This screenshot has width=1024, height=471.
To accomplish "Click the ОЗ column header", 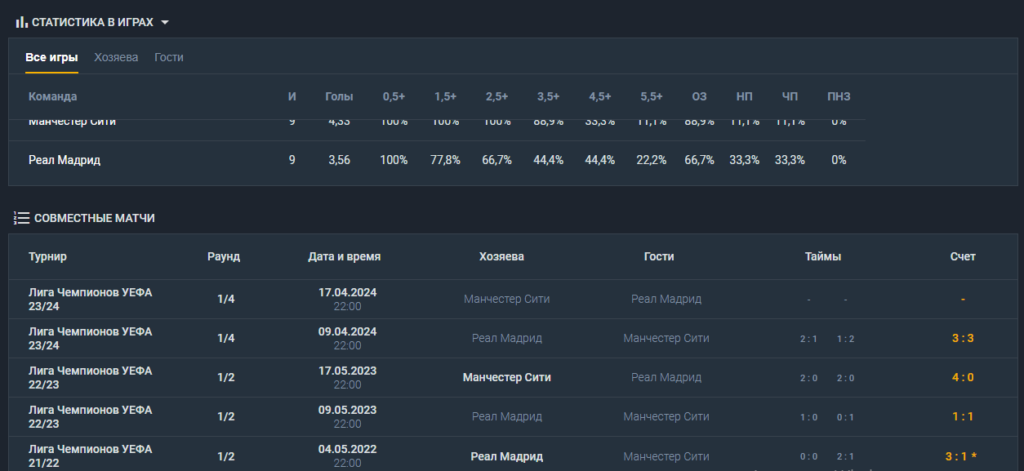I will (699, 97).
